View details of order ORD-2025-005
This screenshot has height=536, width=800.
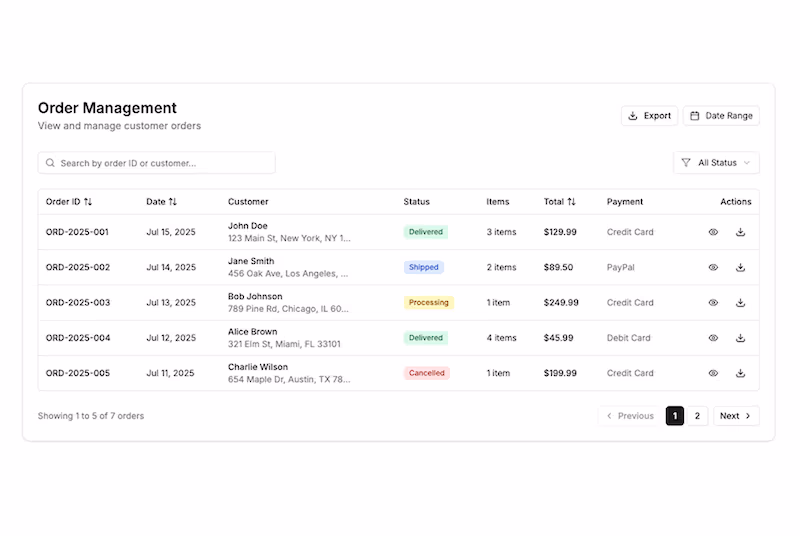(x=713, y=373)
